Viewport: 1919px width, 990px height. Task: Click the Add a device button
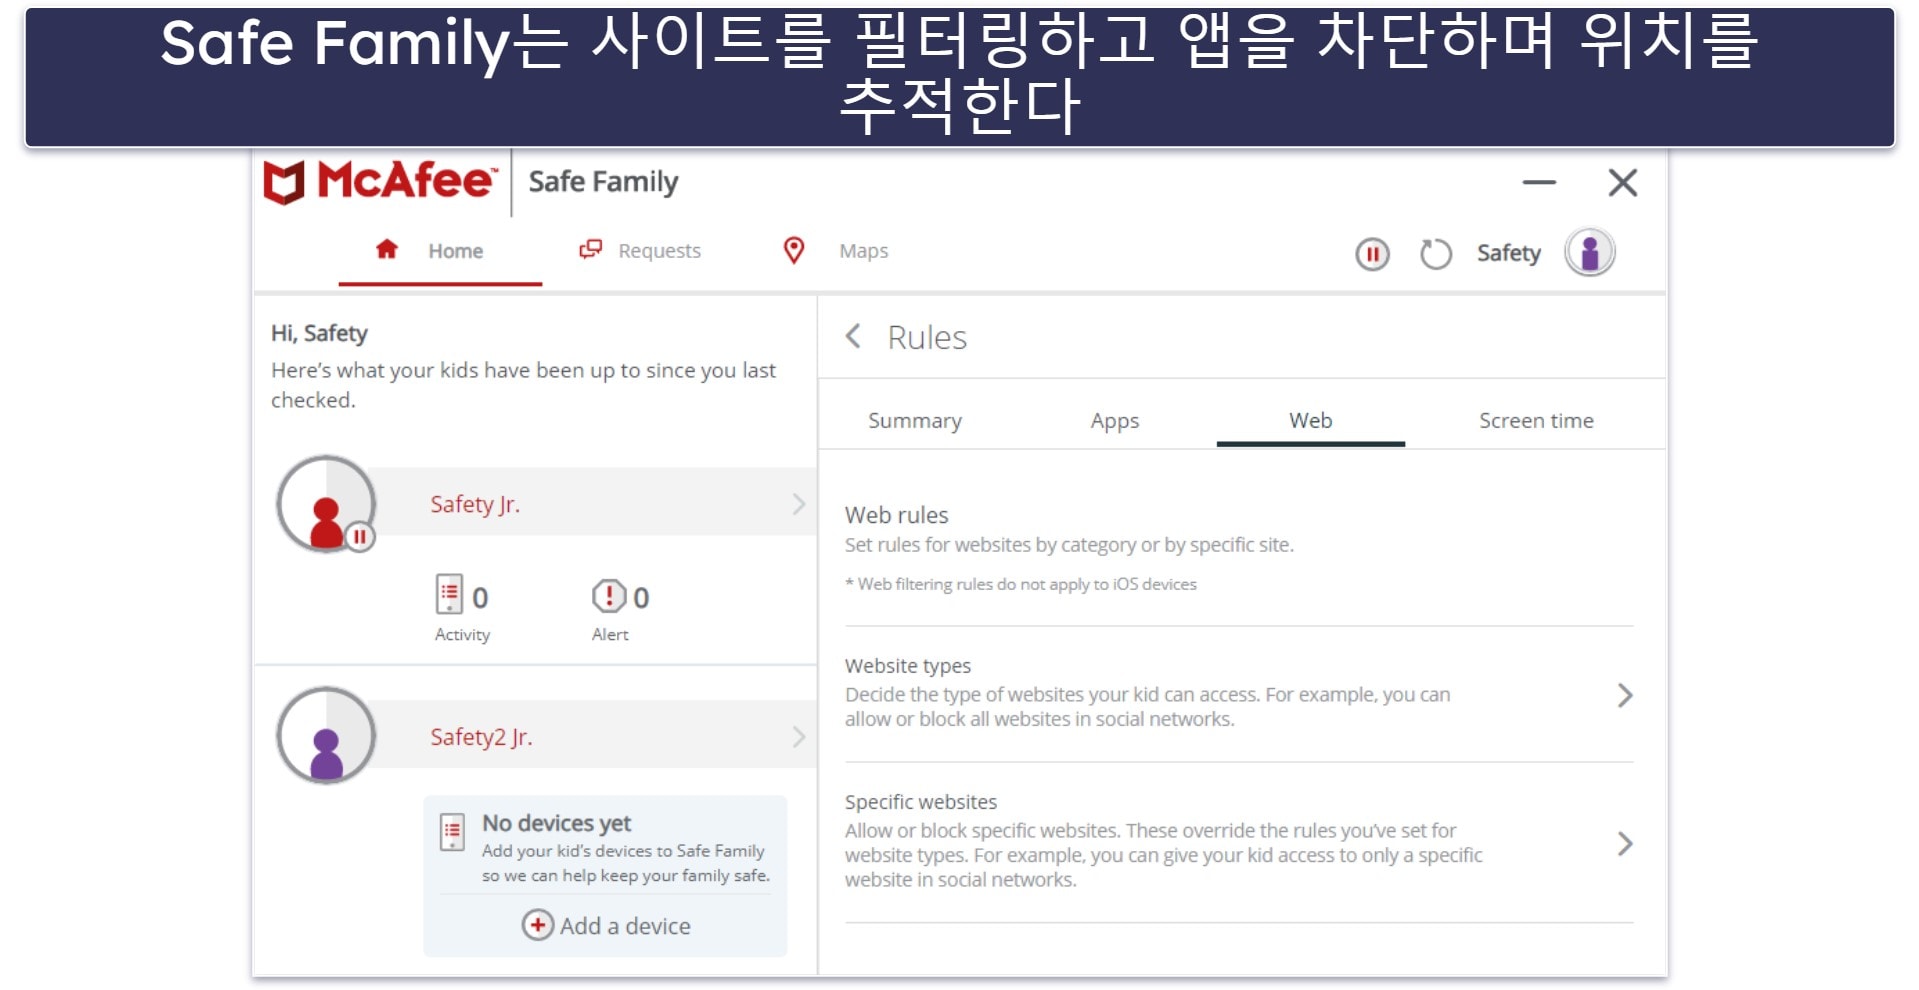(x=606, y=925)
